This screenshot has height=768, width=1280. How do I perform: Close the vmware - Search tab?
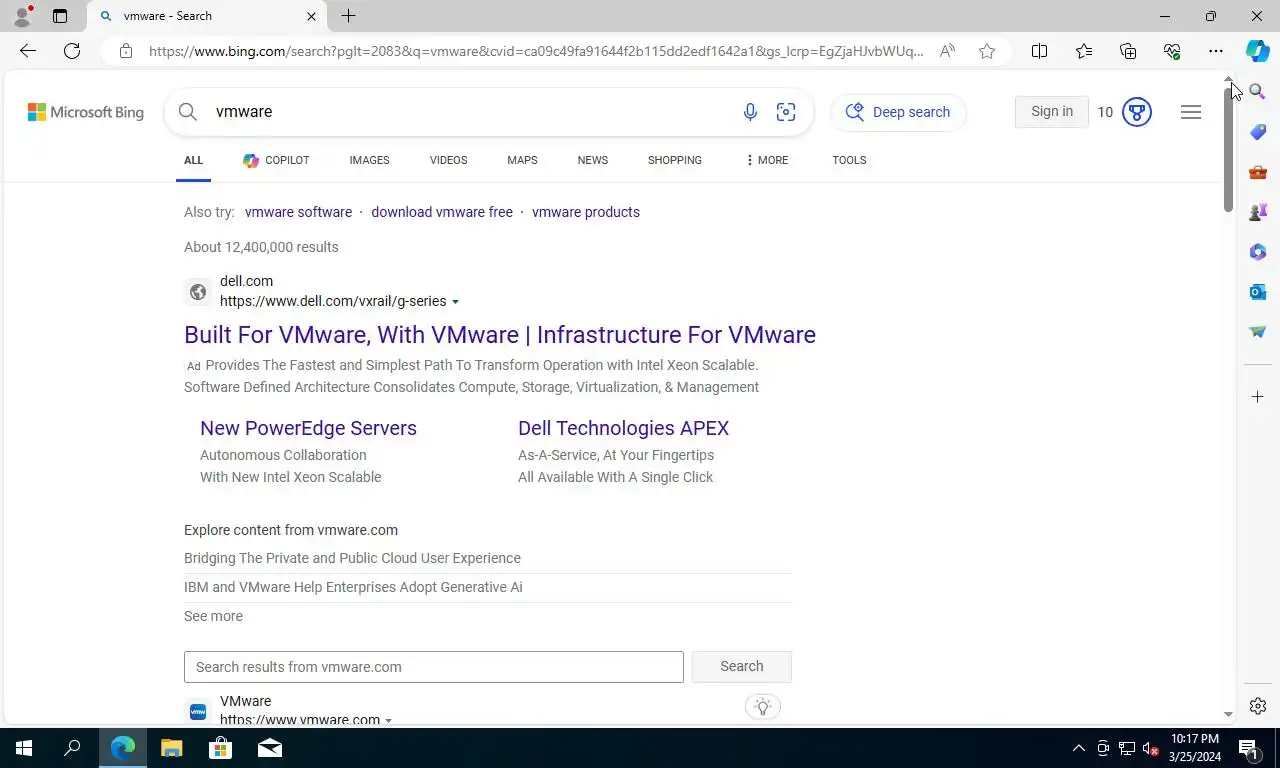[x=311, y=16]
